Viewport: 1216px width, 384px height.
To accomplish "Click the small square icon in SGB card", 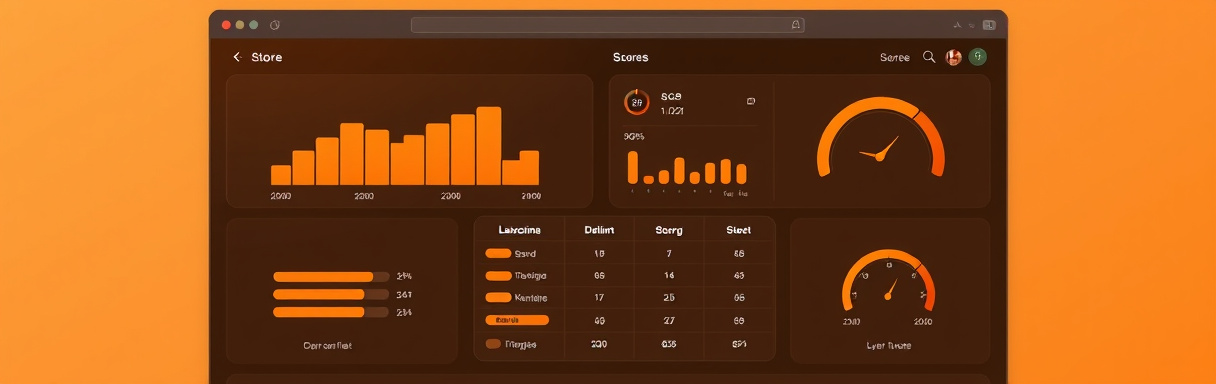I will 751,101.
